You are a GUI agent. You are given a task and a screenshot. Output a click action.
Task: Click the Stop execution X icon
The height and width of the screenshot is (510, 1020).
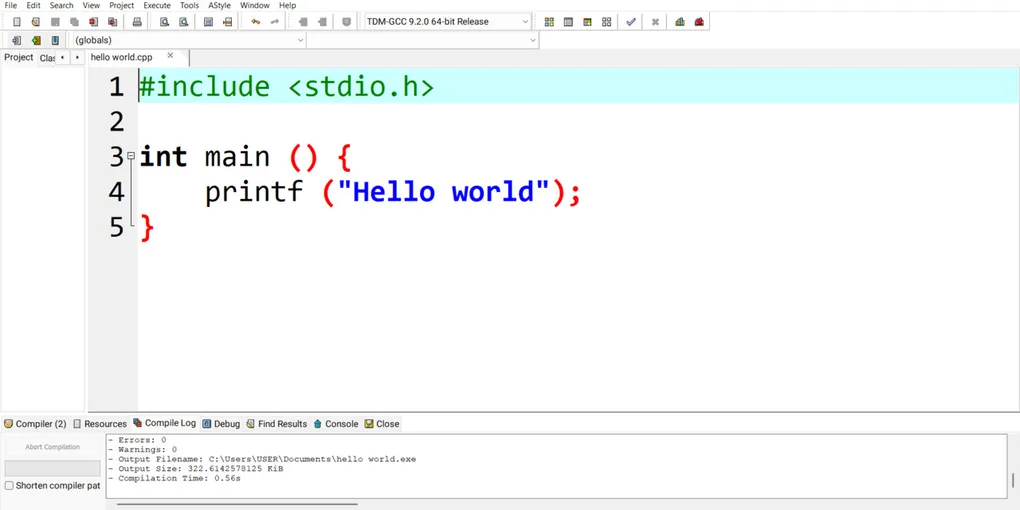click(x=655, y=21)
